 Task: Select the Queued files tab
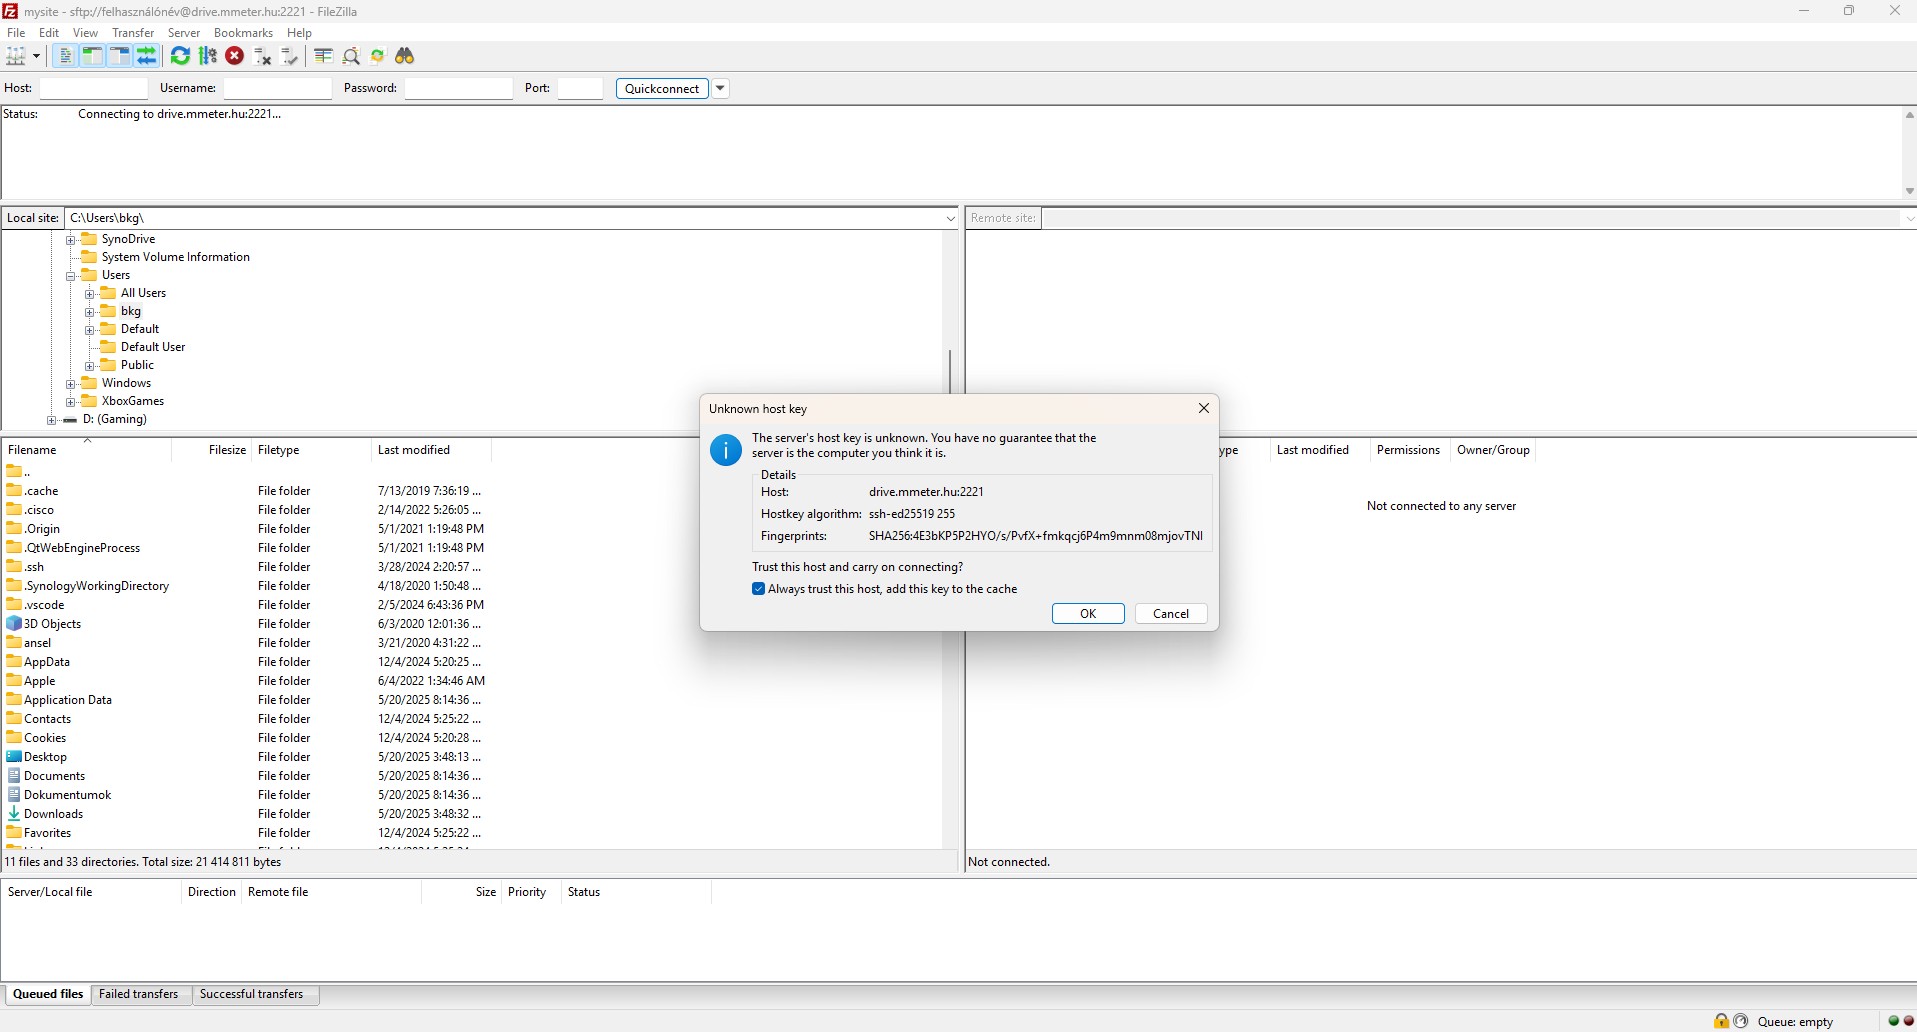[x=48, y=994]
